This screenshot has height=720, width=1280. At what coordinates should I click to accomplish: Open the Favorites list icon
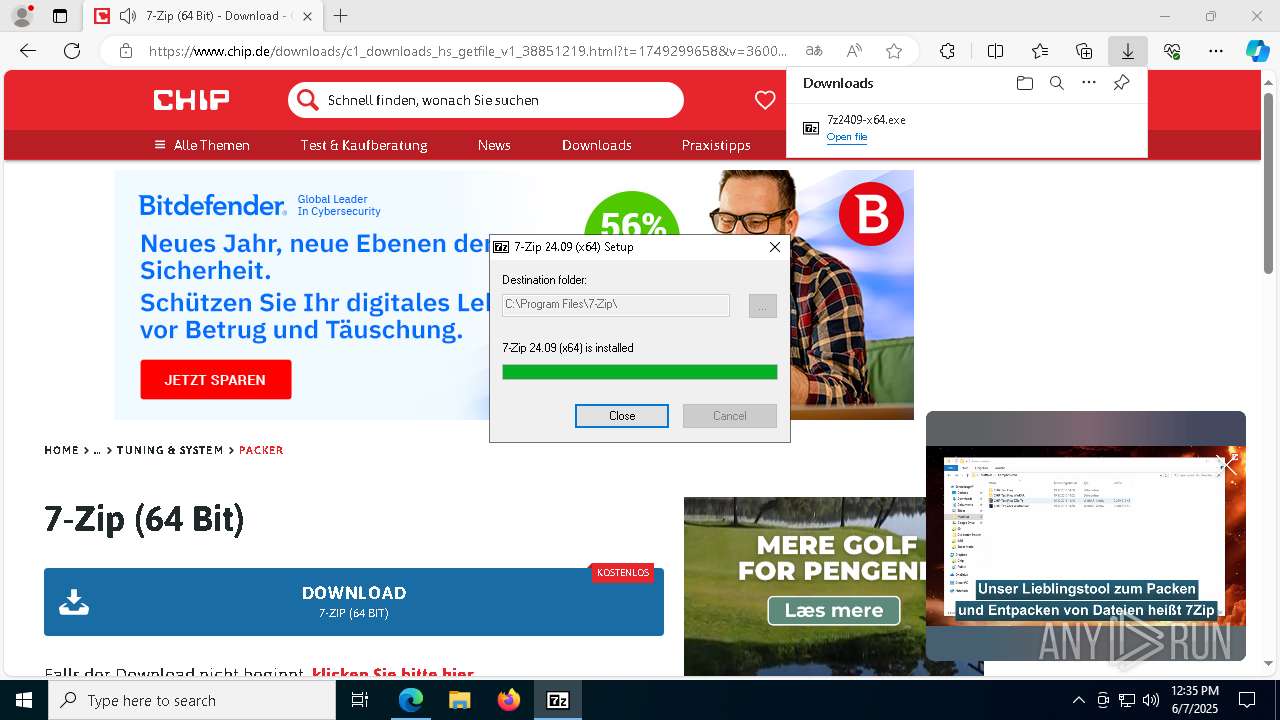pyautogui.click(x=1040, y=51)
